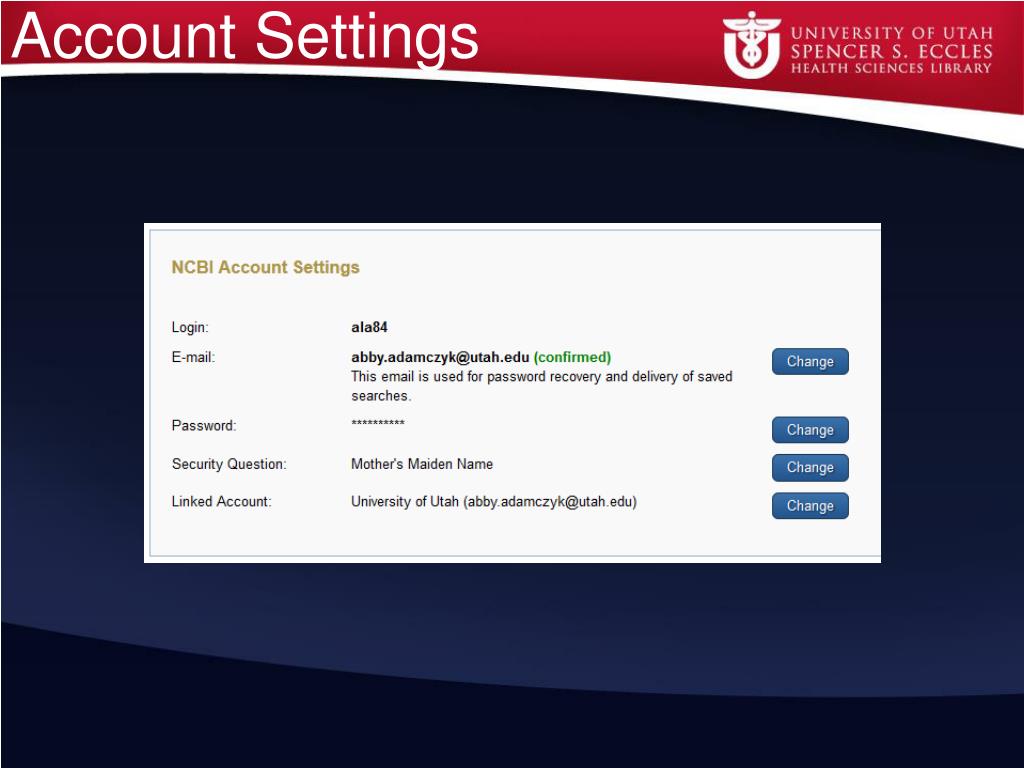Click the Change button for E-mail
The image size is (1024, 768).
810,361
